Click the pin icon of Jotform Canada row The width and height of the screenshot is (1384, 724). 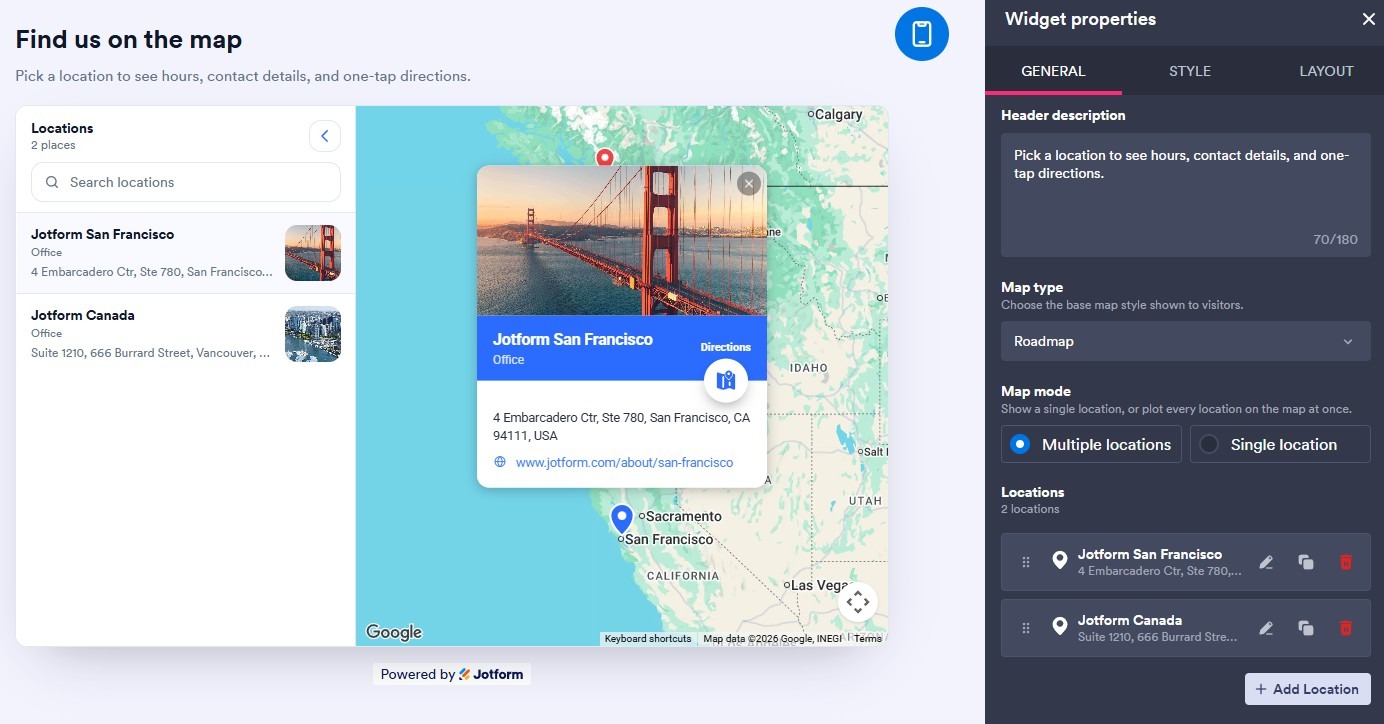pyautogui.click(x=1059, y=627)
